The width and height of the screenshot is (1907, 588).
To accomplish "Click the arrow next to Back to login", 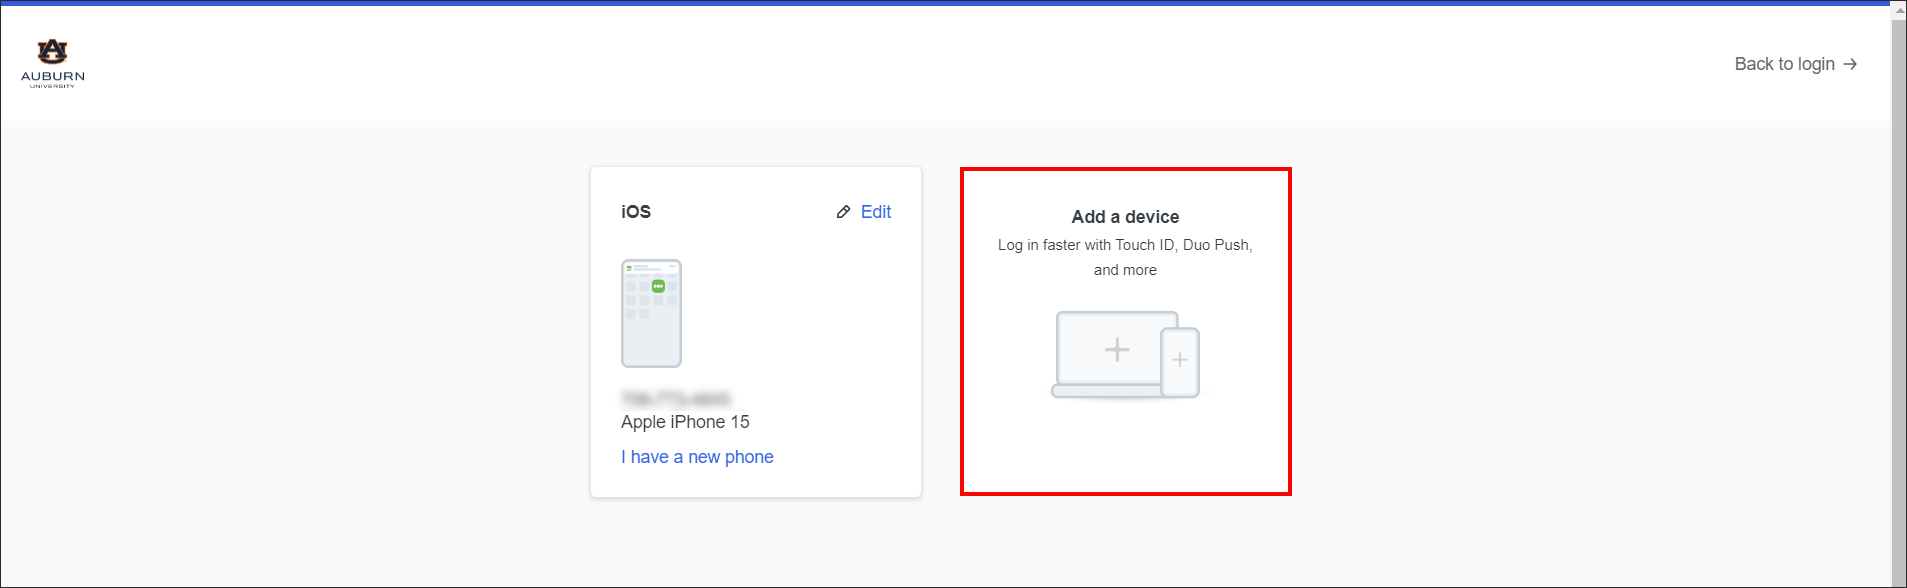I will click(x=1850, y=64).
